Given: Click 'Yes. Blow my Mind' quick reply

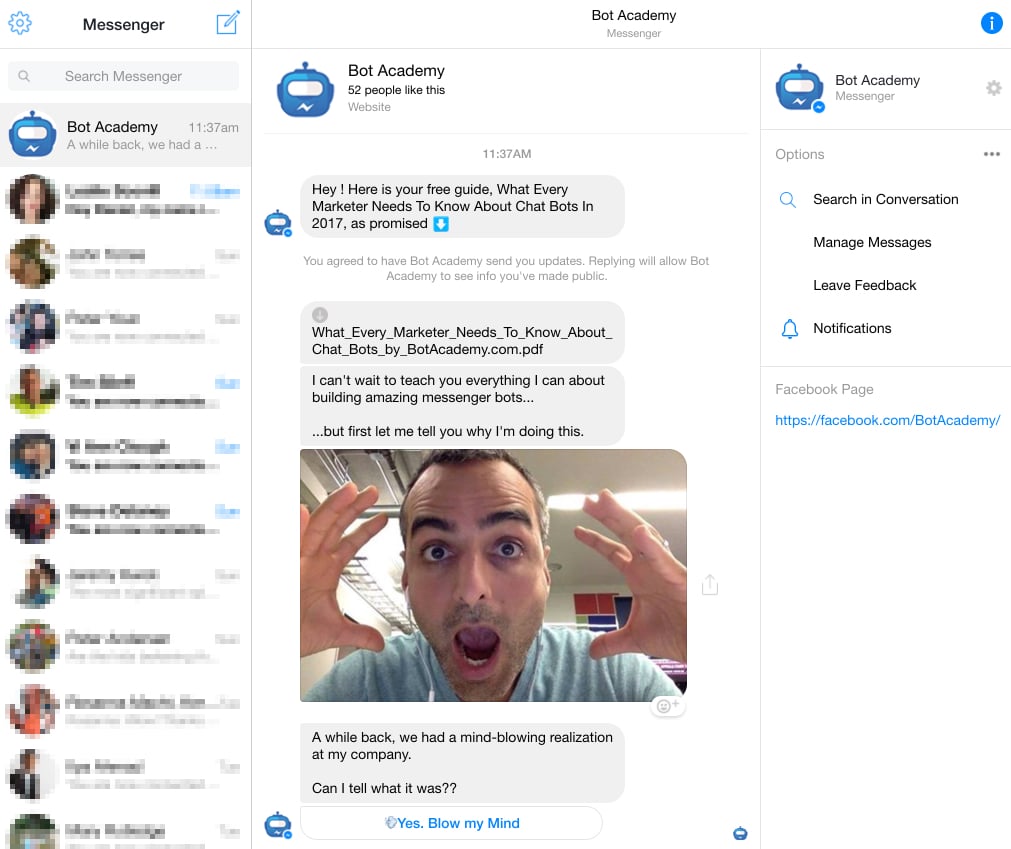Looking at the screenshot, I should pyautogui.click(x=451, y=823).
